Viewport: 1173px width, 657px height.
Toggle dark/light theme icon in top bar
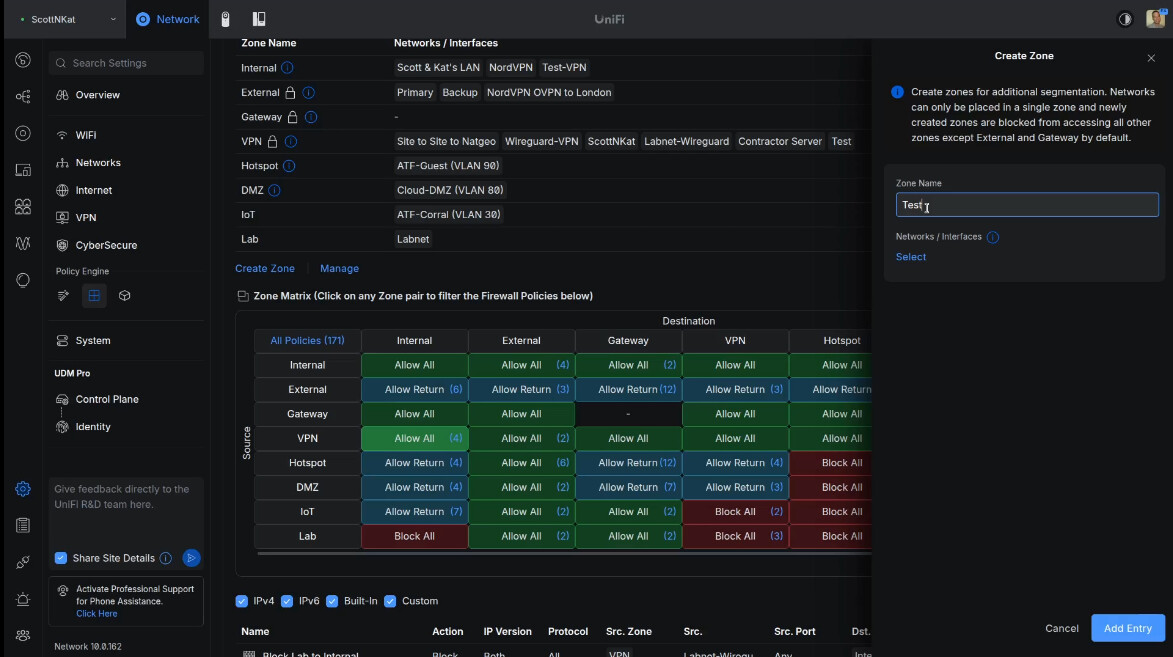[1125, 19]
